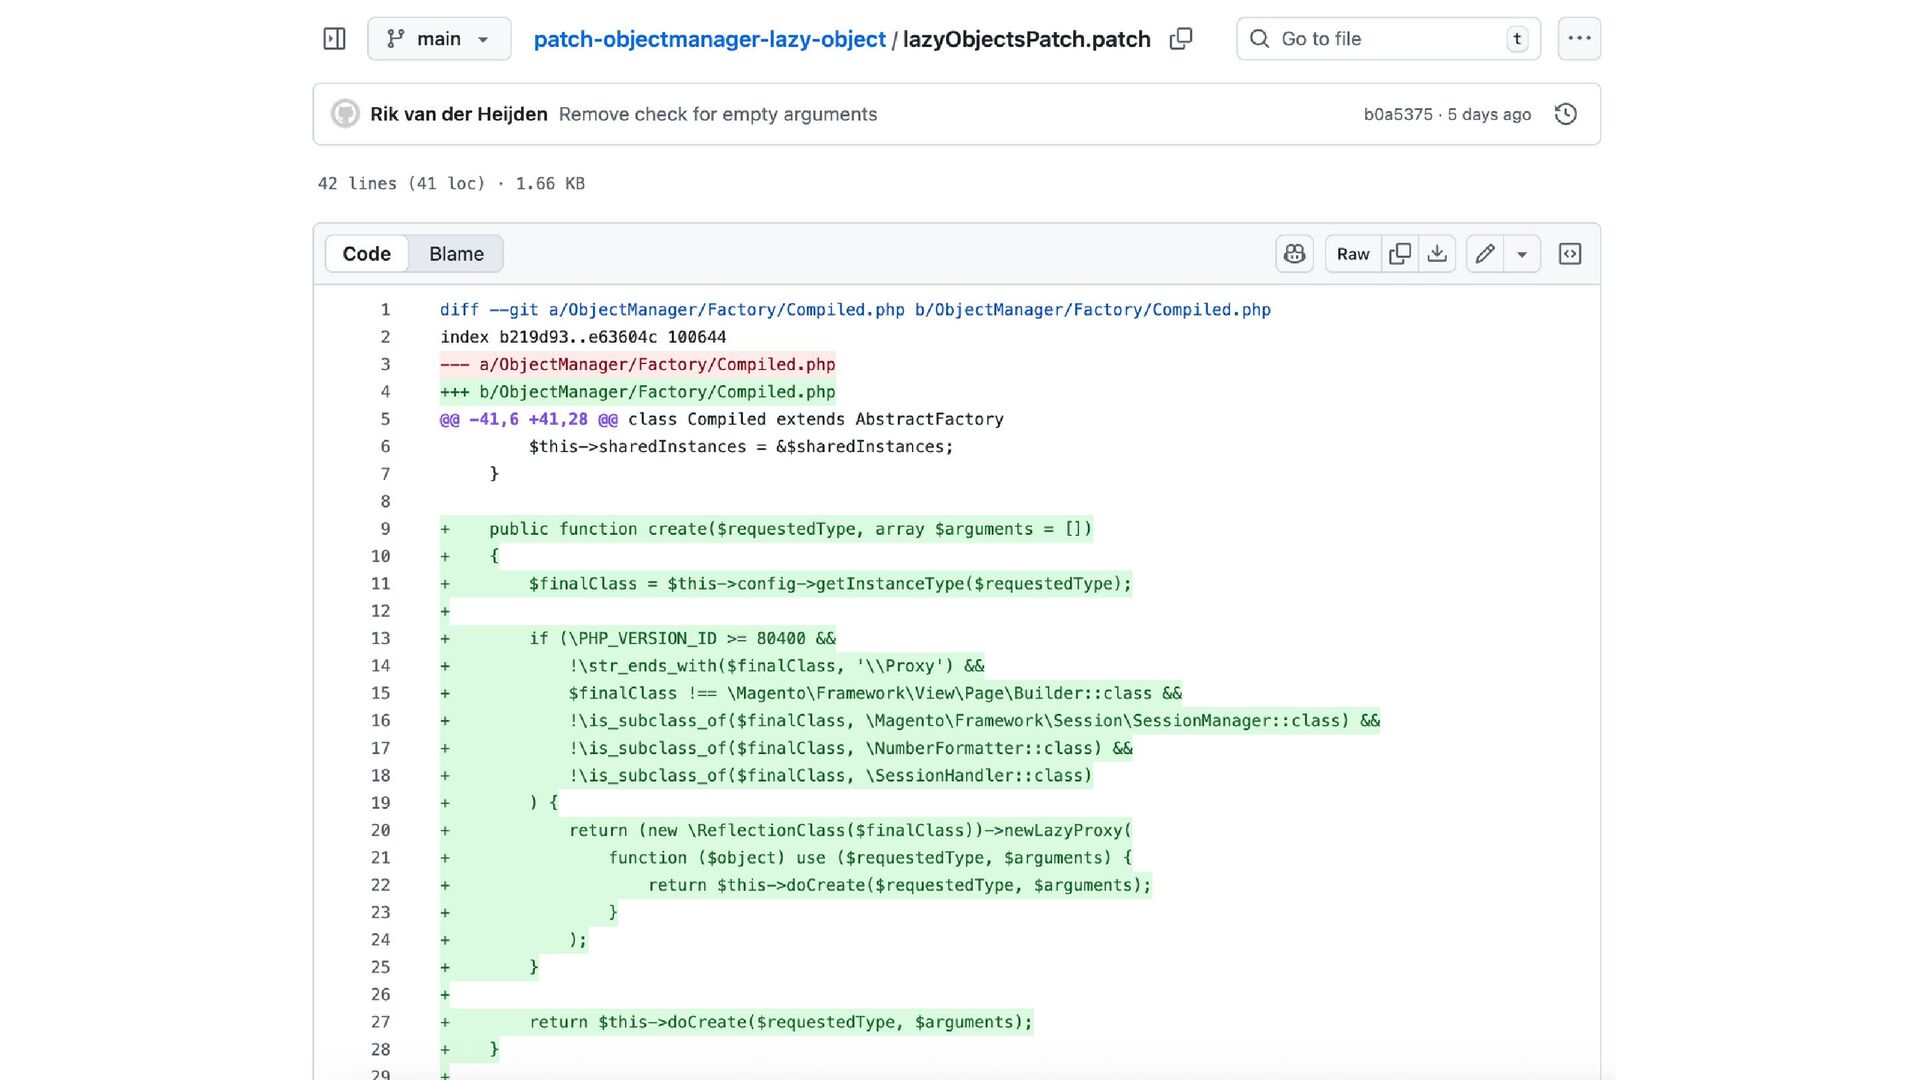Copy file path icon next to filename
The width and height of the screenshot is (1920, 1080).
pyautogui.click(x=1181, y=39)
